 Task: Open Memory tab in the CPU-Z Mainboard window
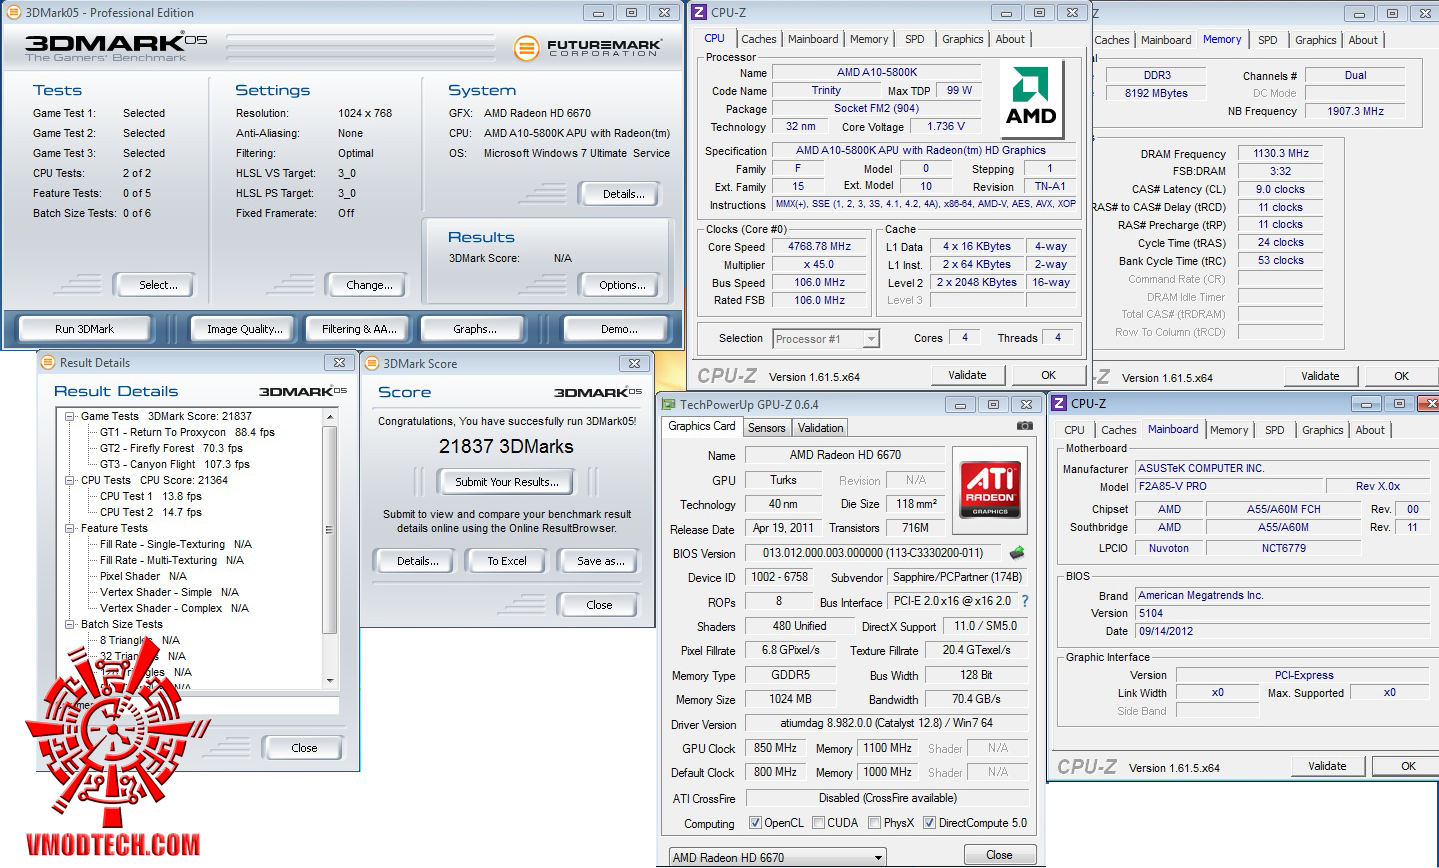tap(1229, 430)
